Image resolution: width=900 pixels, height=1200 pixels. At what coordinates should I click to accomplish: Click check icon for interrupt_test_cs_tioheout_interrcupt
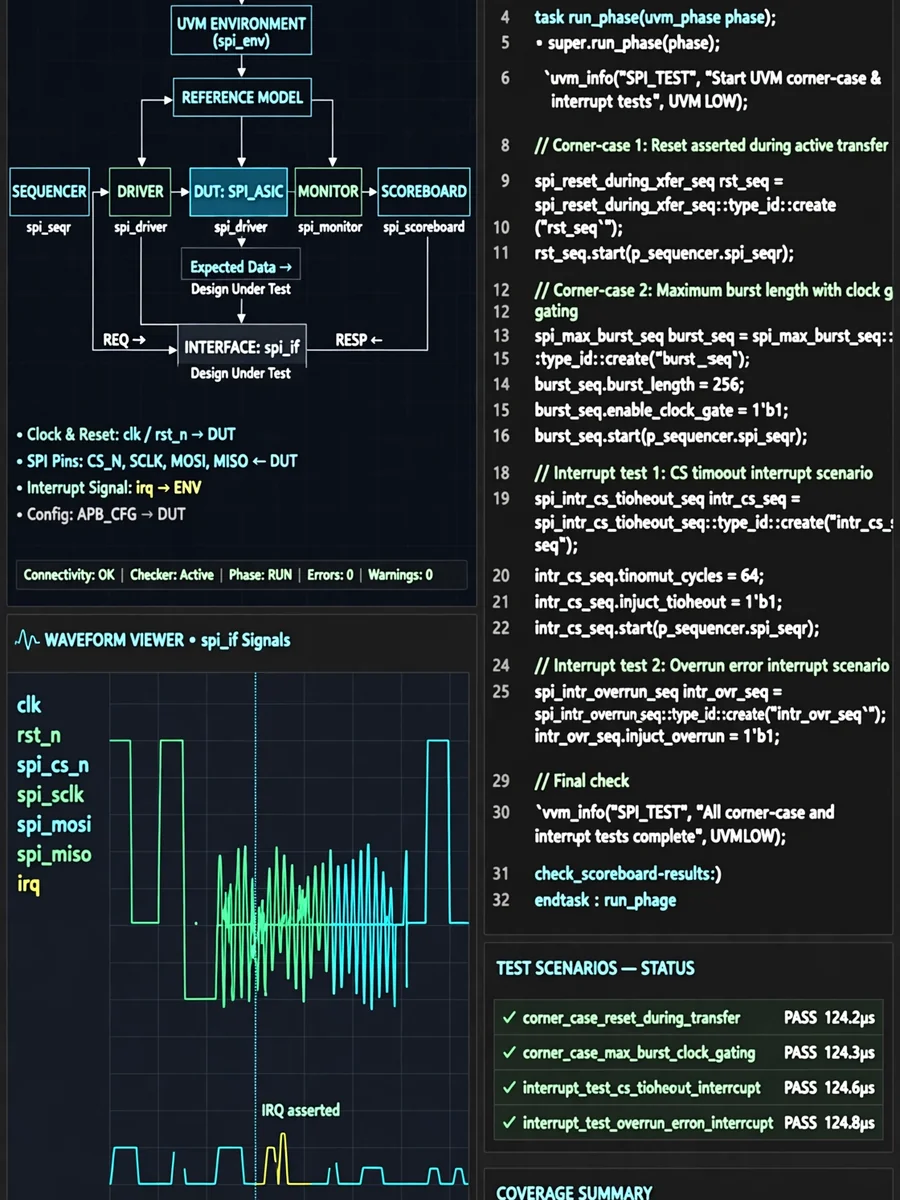click(x=509, y=1088)
